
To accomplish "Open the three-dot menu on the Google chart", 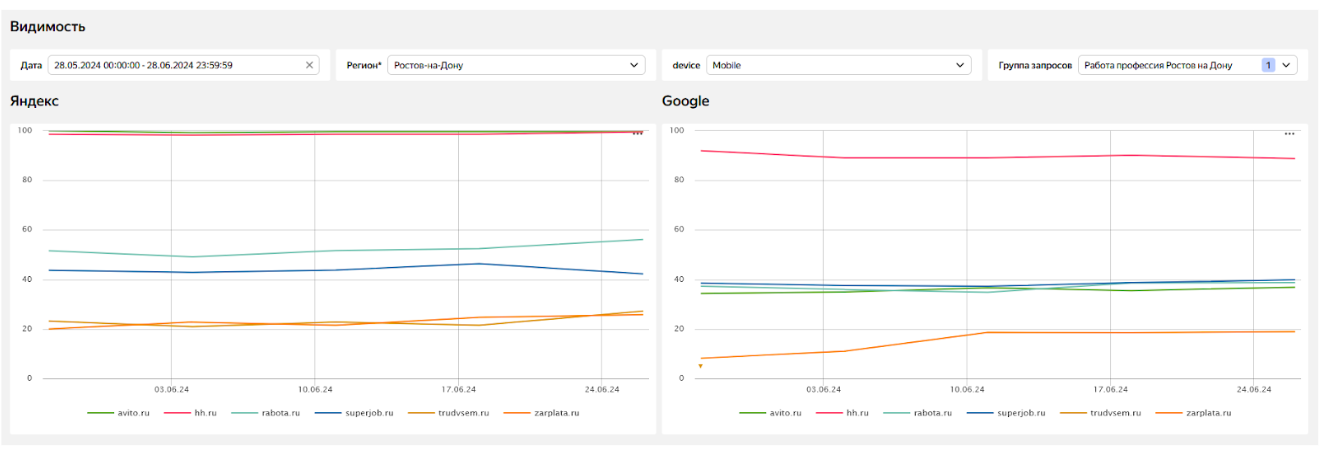I will (x=1289, y=133).
